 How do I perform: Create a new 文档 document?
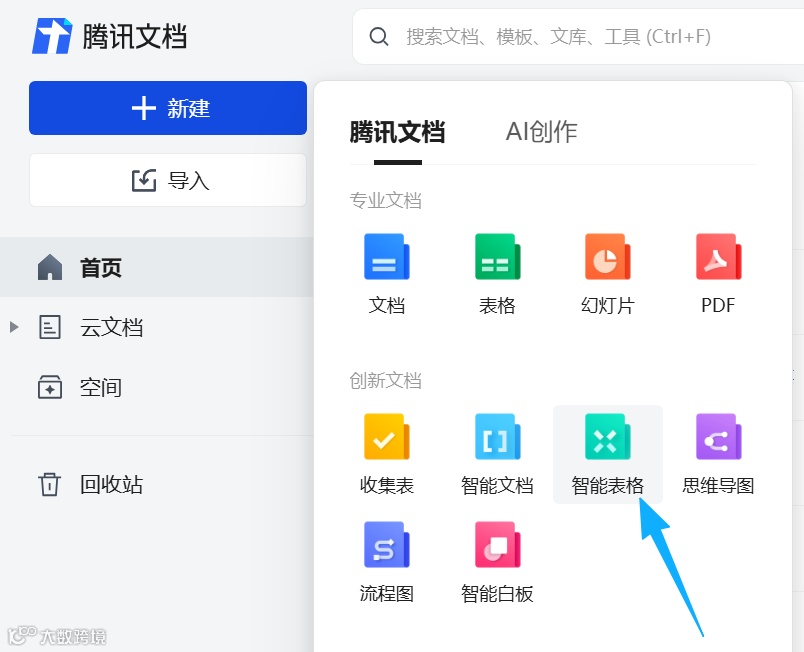[x=387, y=274]
